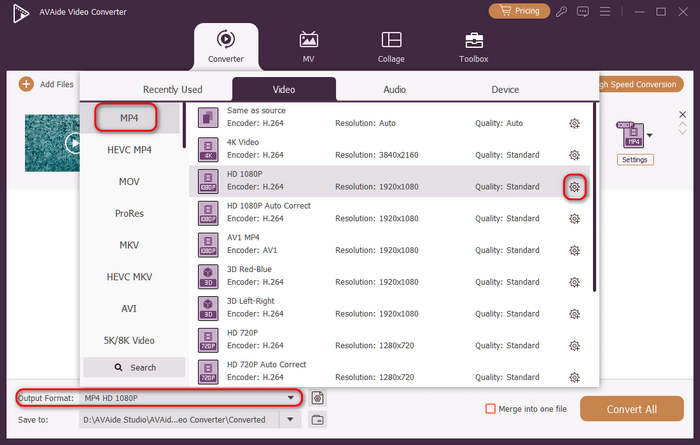Choose ProRes format category
Image resolution: width=700 pixels, height=445 pixels.
[x=129, y=213]
